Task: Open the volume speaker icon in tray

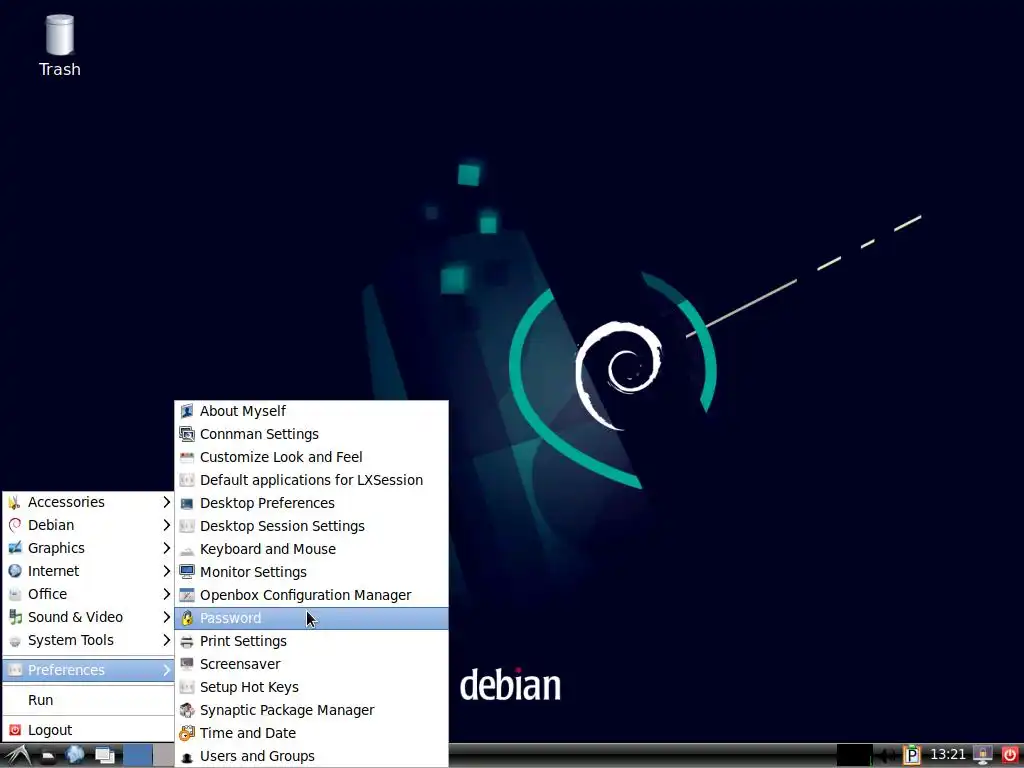Action: click(x=886, y=756)
